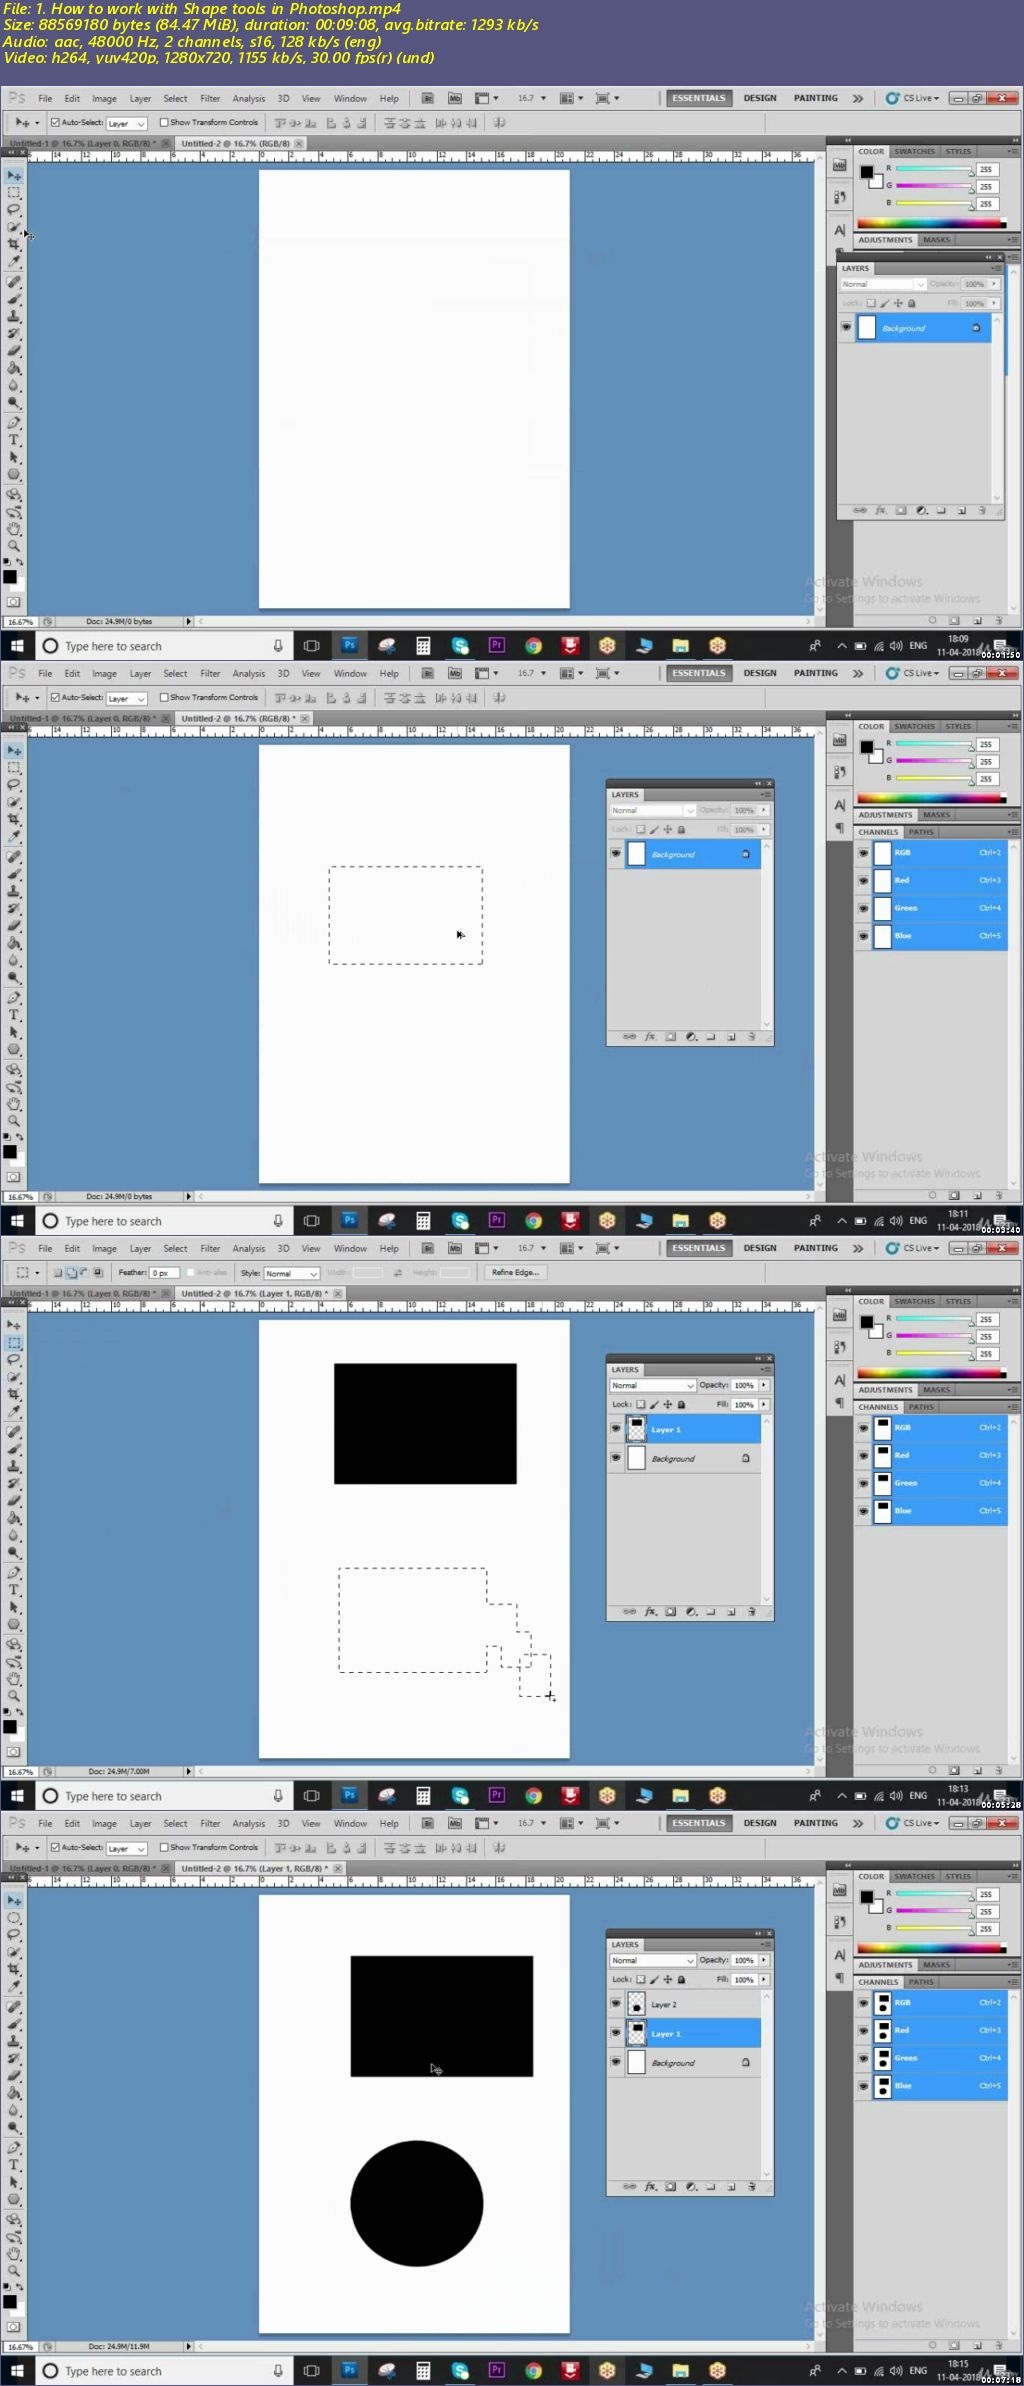Open fx layer style icon below Layer 2 list
The image size is (1024, 2386).
(x=650, y=2187)
